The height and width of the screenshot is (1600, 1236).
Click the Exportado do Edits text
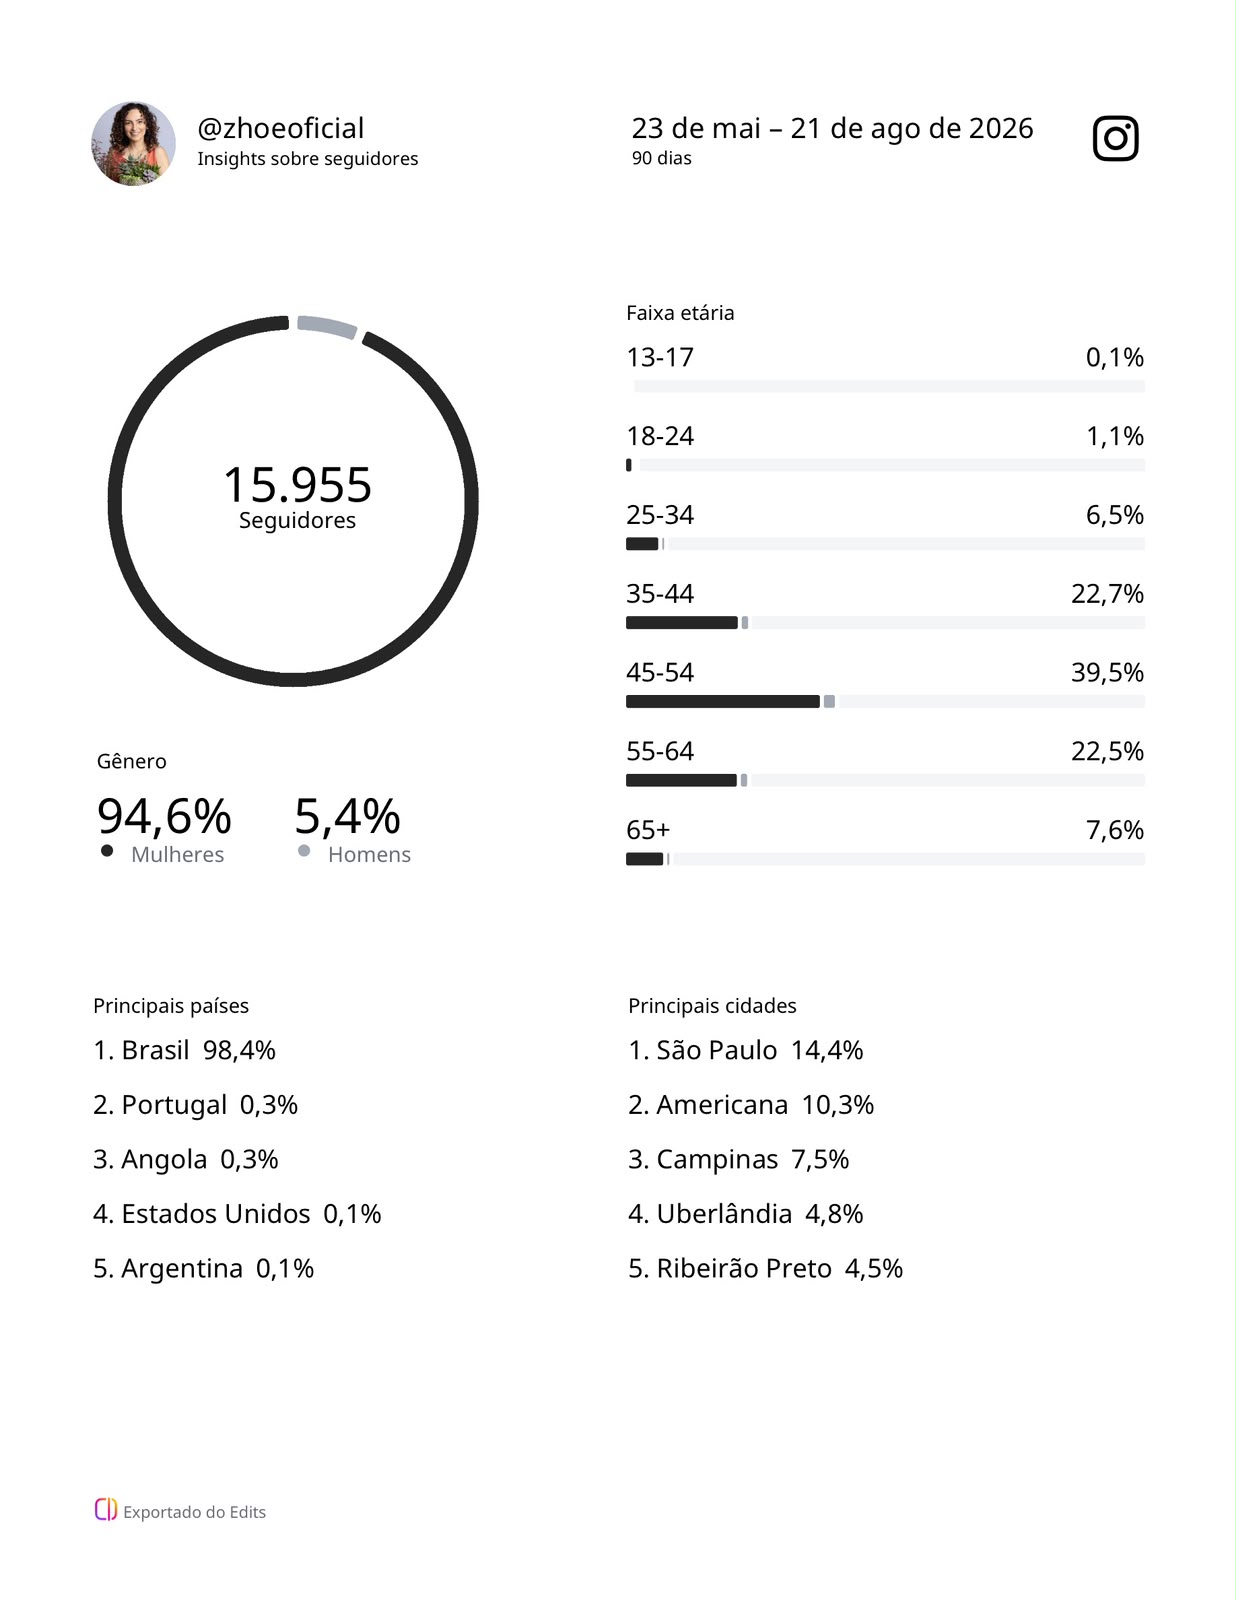click(194, 1512)
